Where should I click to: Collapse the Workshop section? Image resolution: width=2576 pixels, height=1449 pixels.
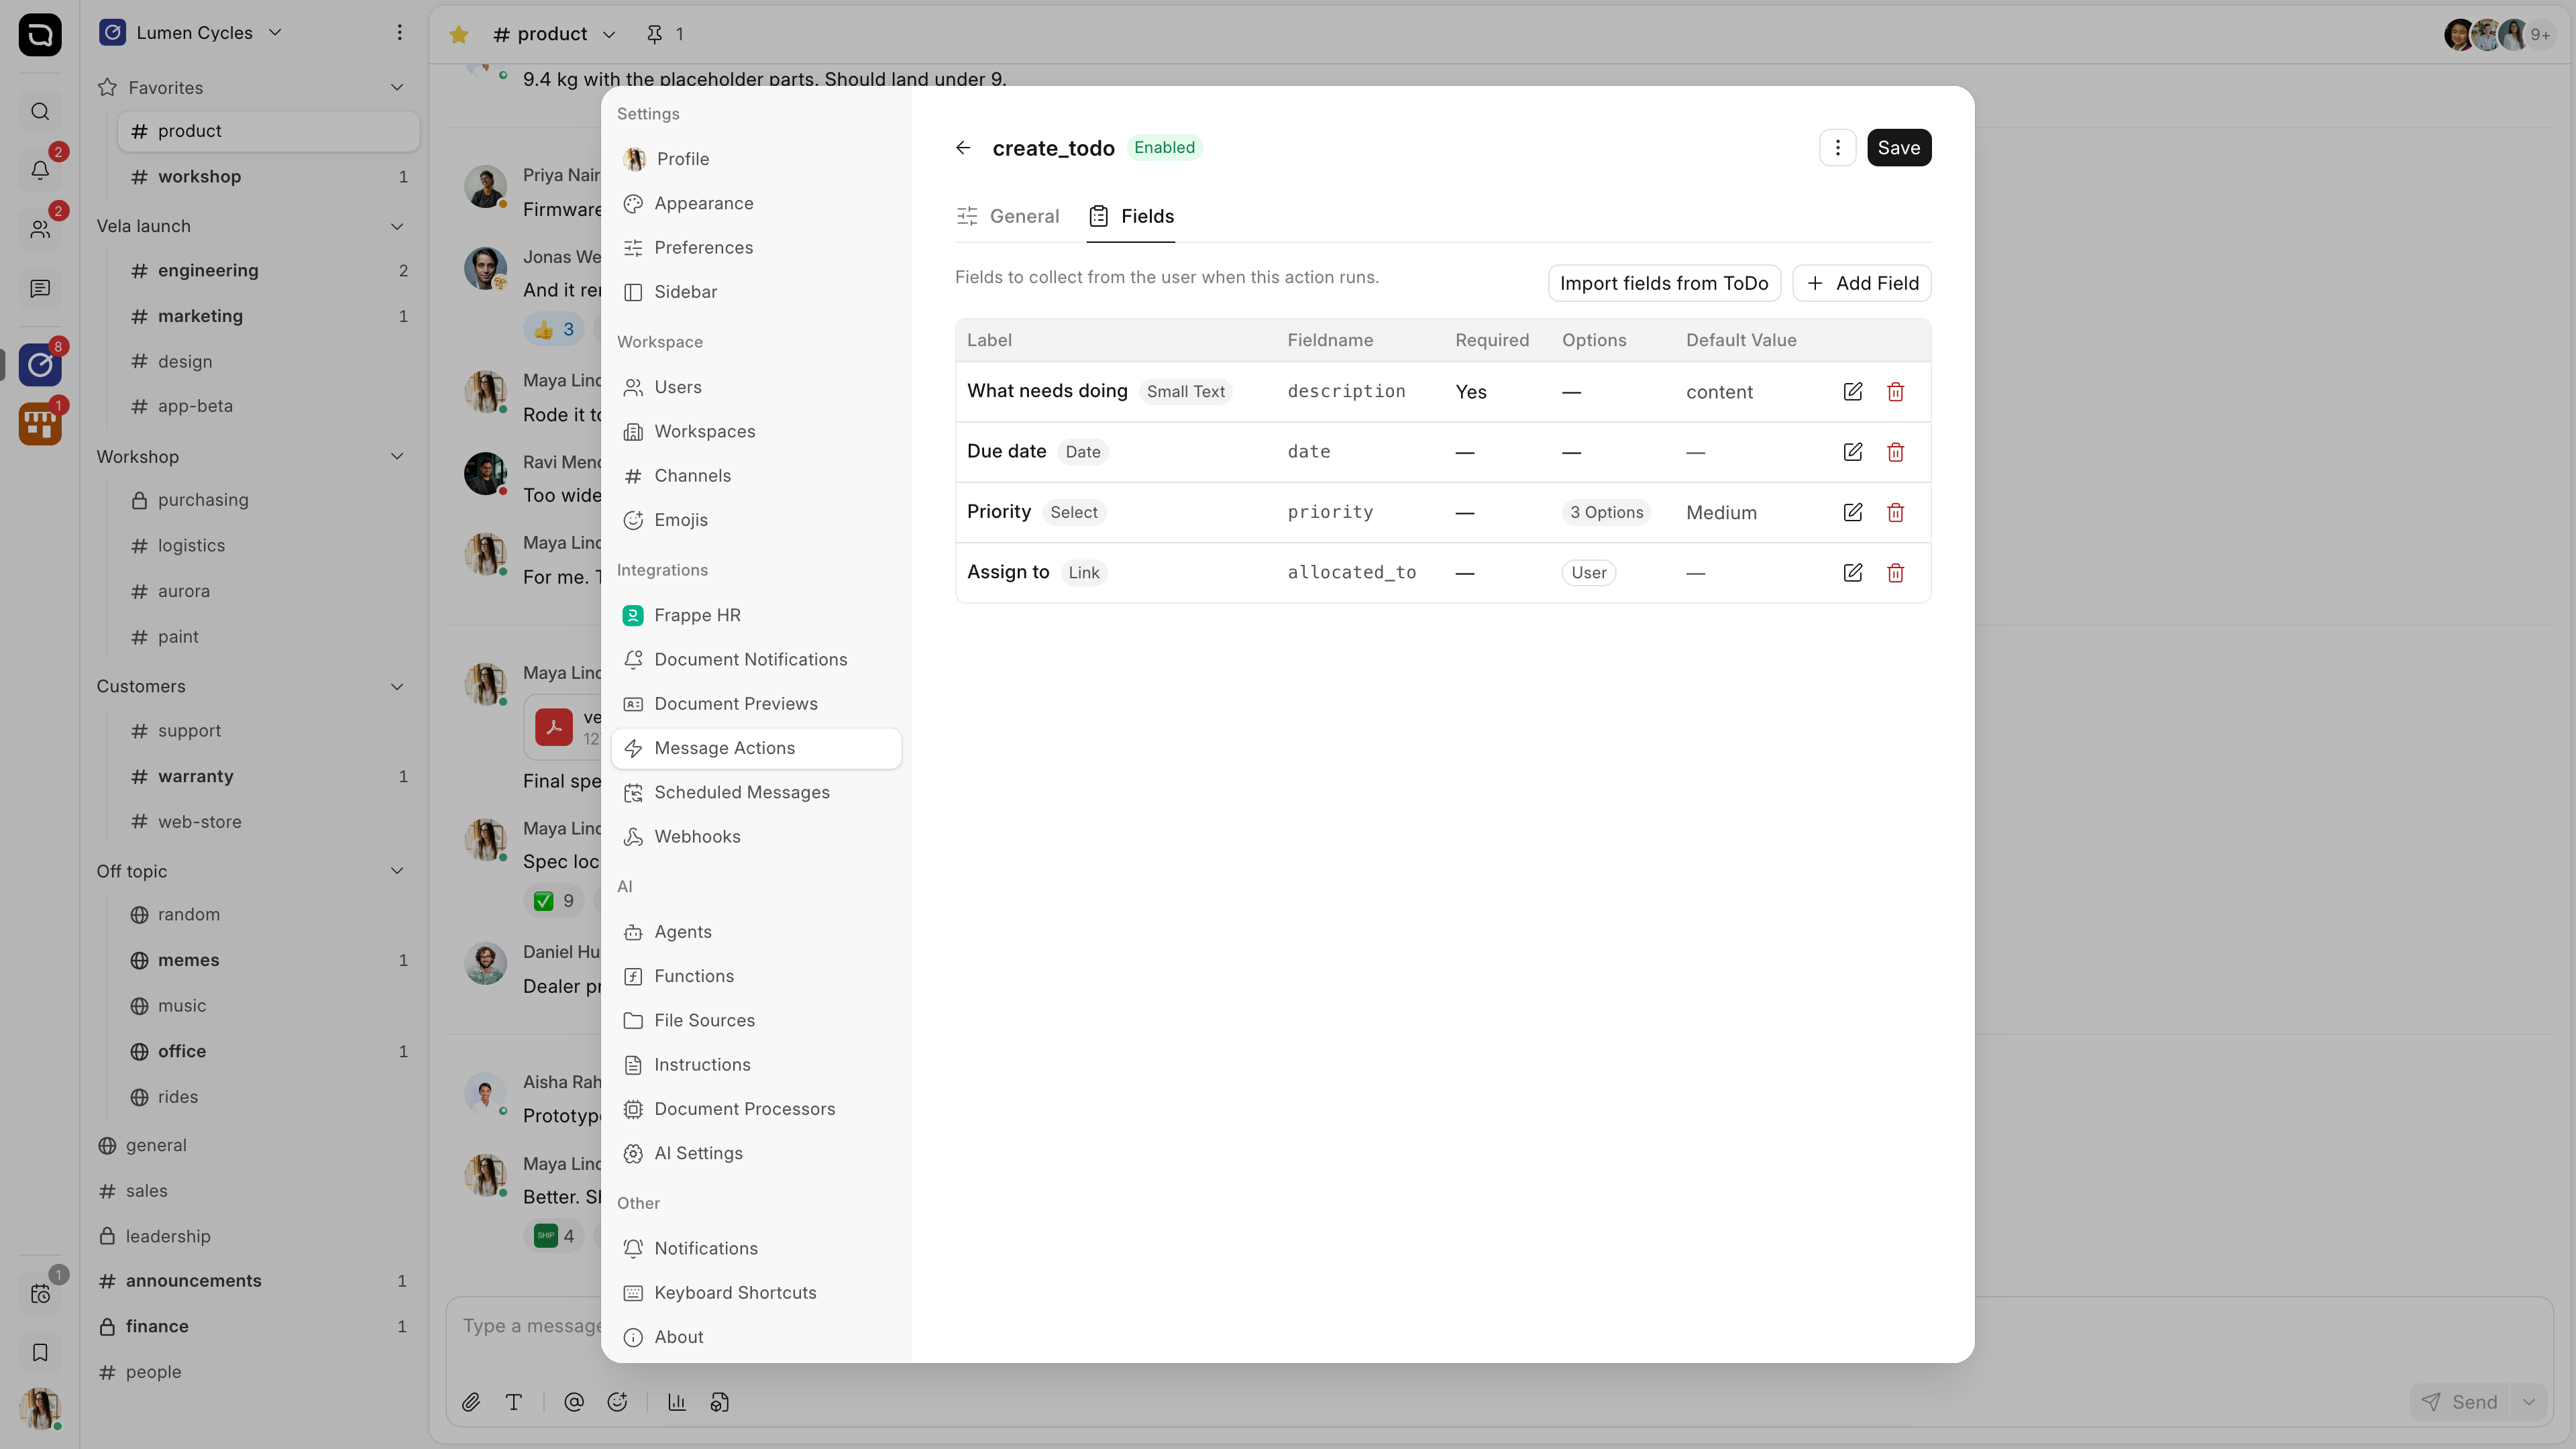pos(397,457)
